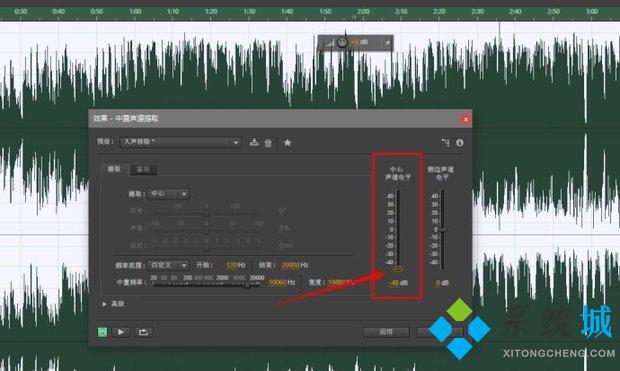Select the 提取 tab

(114, 169)
